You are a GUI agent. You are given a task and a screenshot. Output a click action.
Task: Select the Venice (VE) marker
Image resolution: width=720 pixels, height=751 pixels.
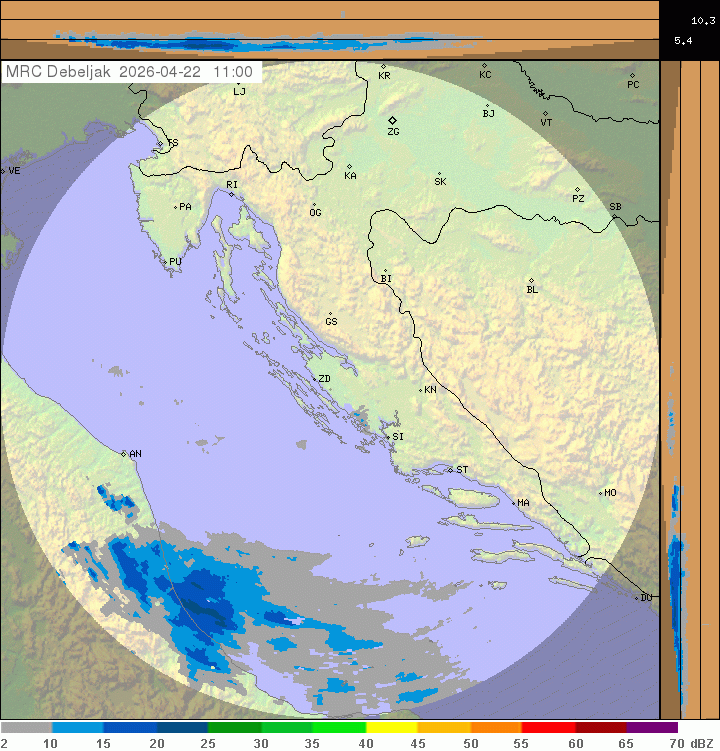pos(3,171)
